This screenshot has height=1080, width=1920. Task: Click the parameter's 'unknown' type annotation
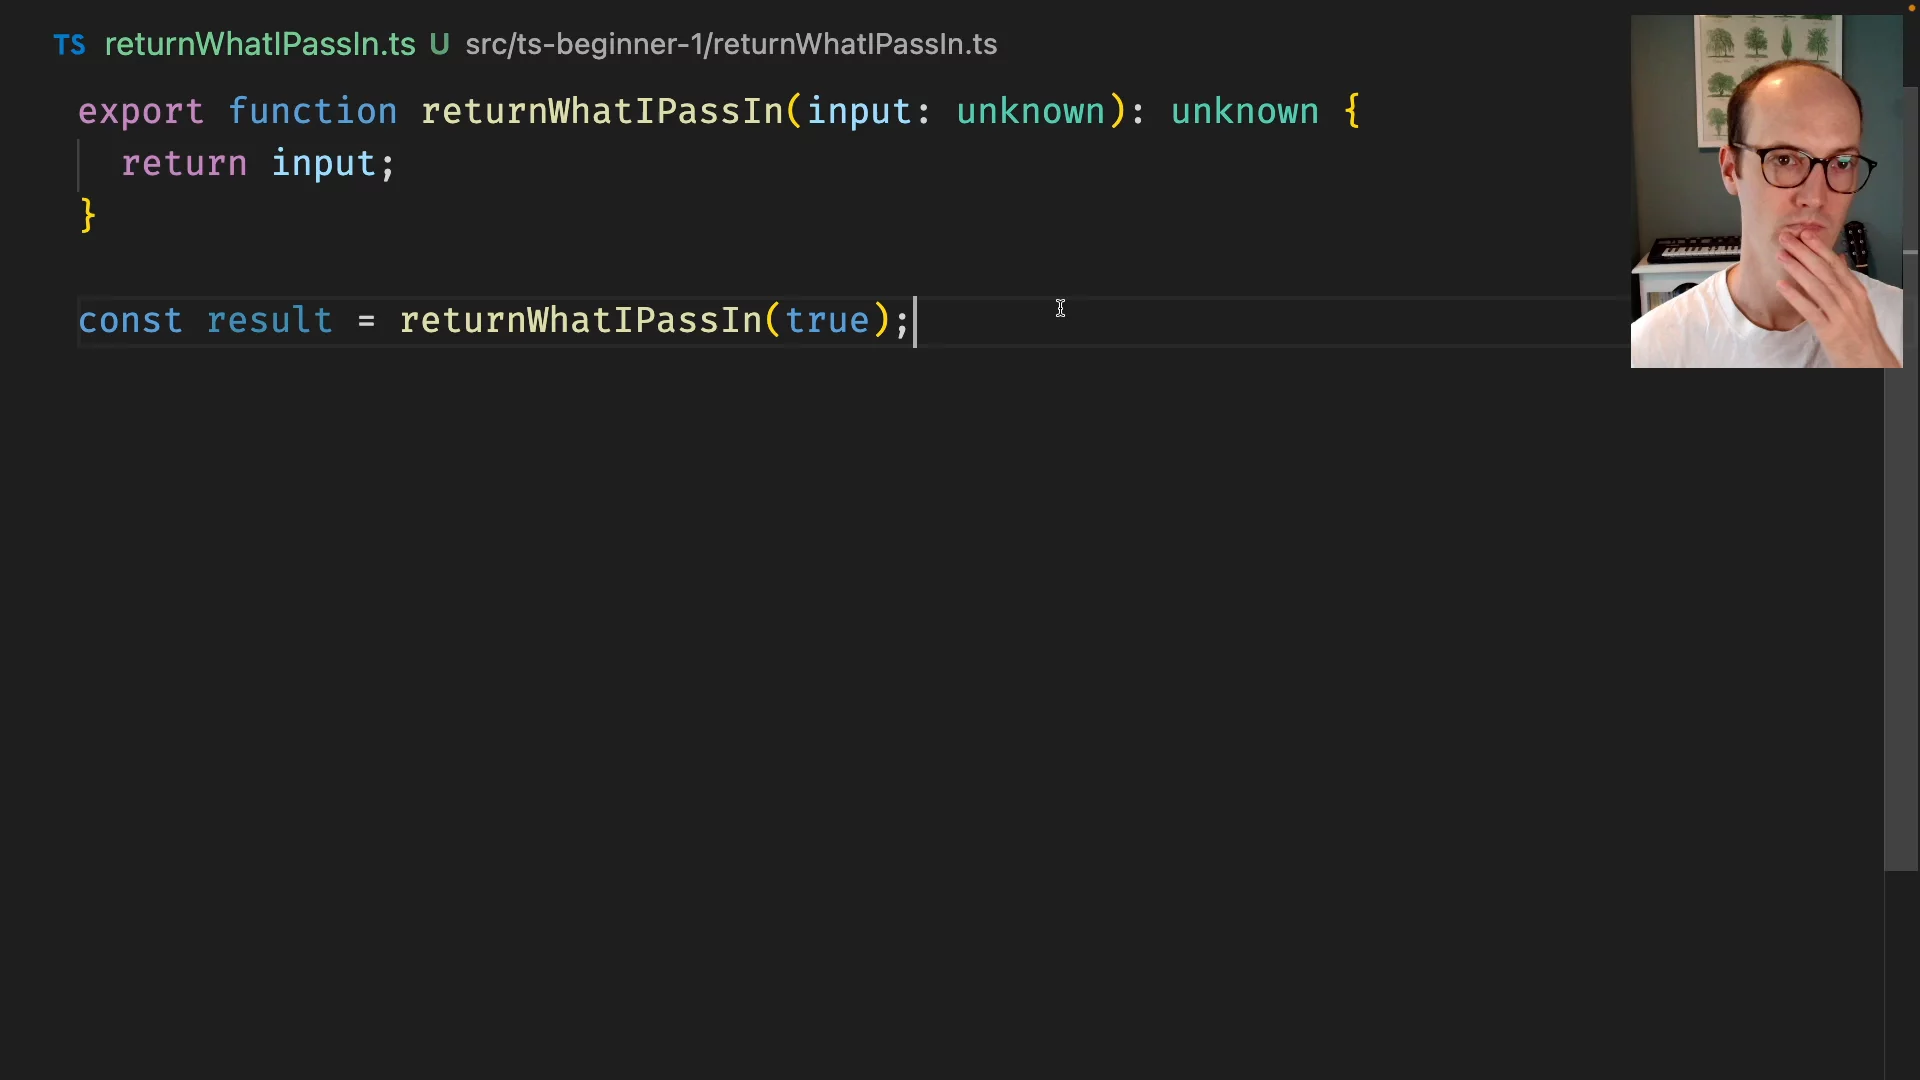click(x=1030, y=111)
